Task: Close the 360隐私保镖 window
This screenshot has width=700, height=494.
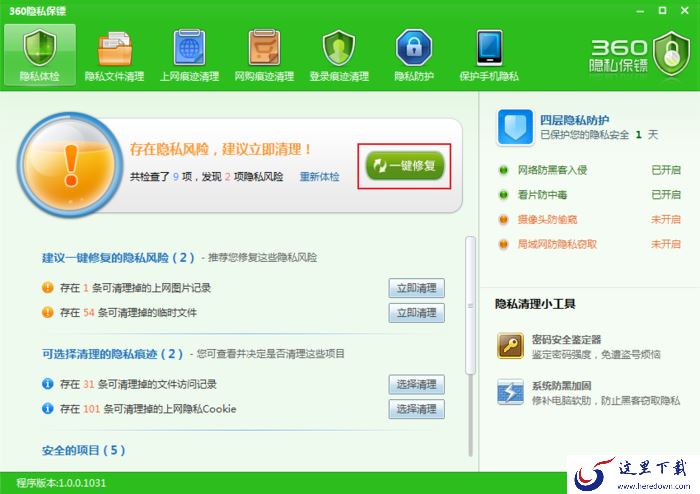Action: point(685,10)
